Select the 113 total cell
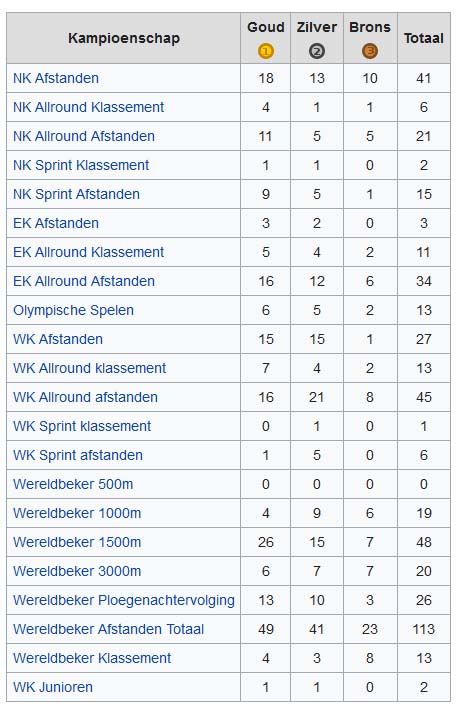Image resolution: width=464 pixels, height=715 pixels. click(423, 629)
